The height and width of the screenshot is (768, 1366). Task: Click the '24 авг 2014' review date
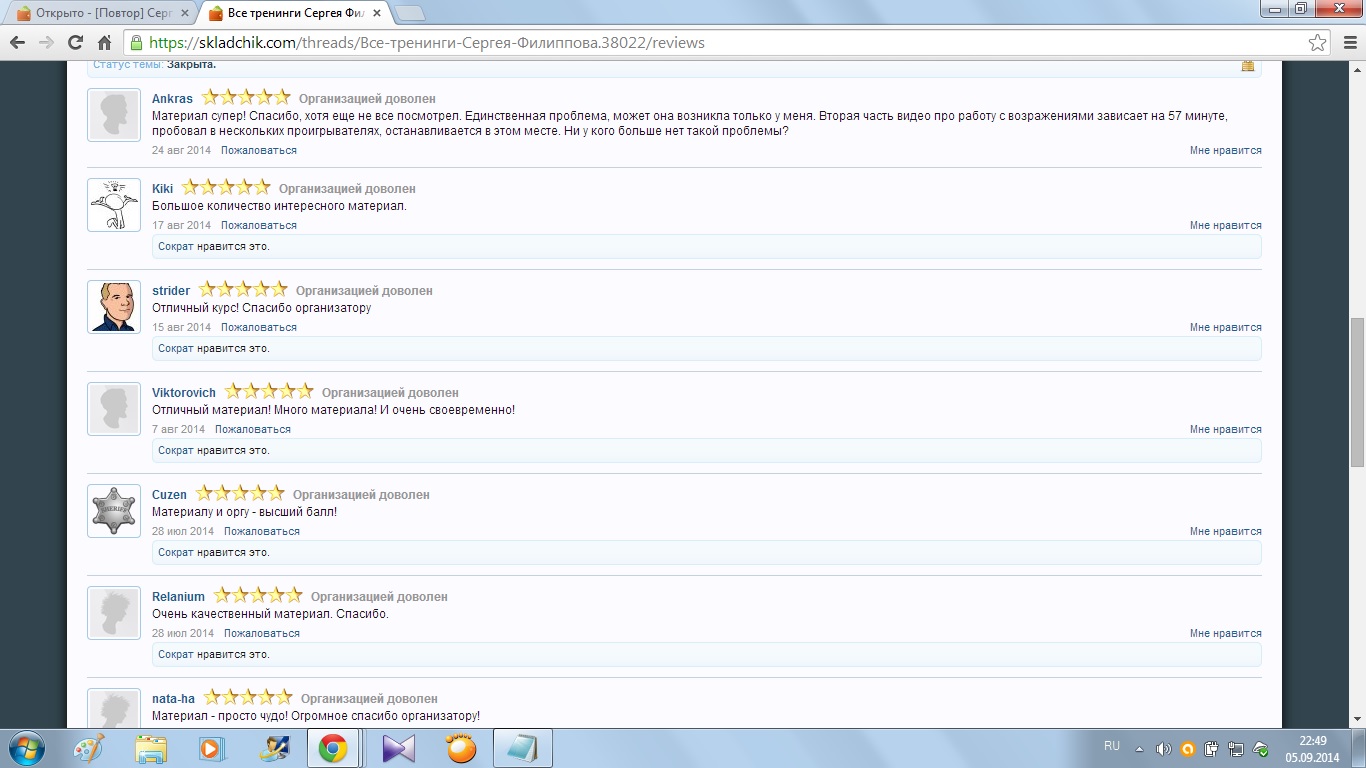182,150
